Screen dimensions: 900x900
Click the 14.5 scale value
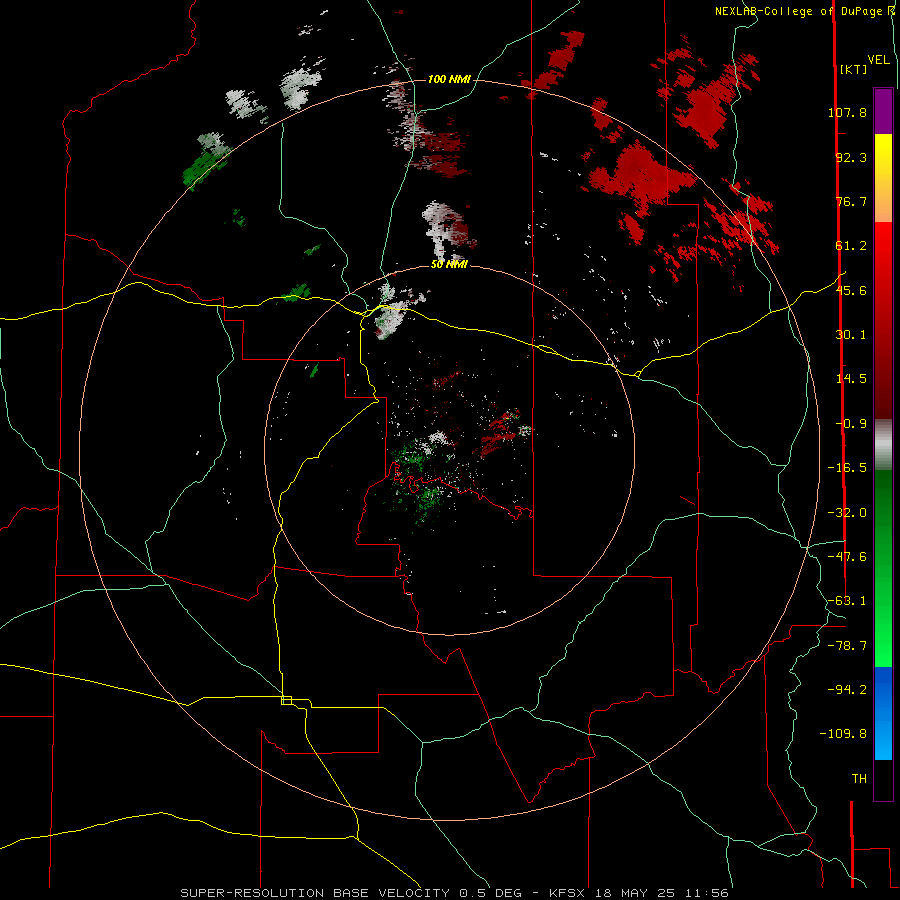click(851, 379)
